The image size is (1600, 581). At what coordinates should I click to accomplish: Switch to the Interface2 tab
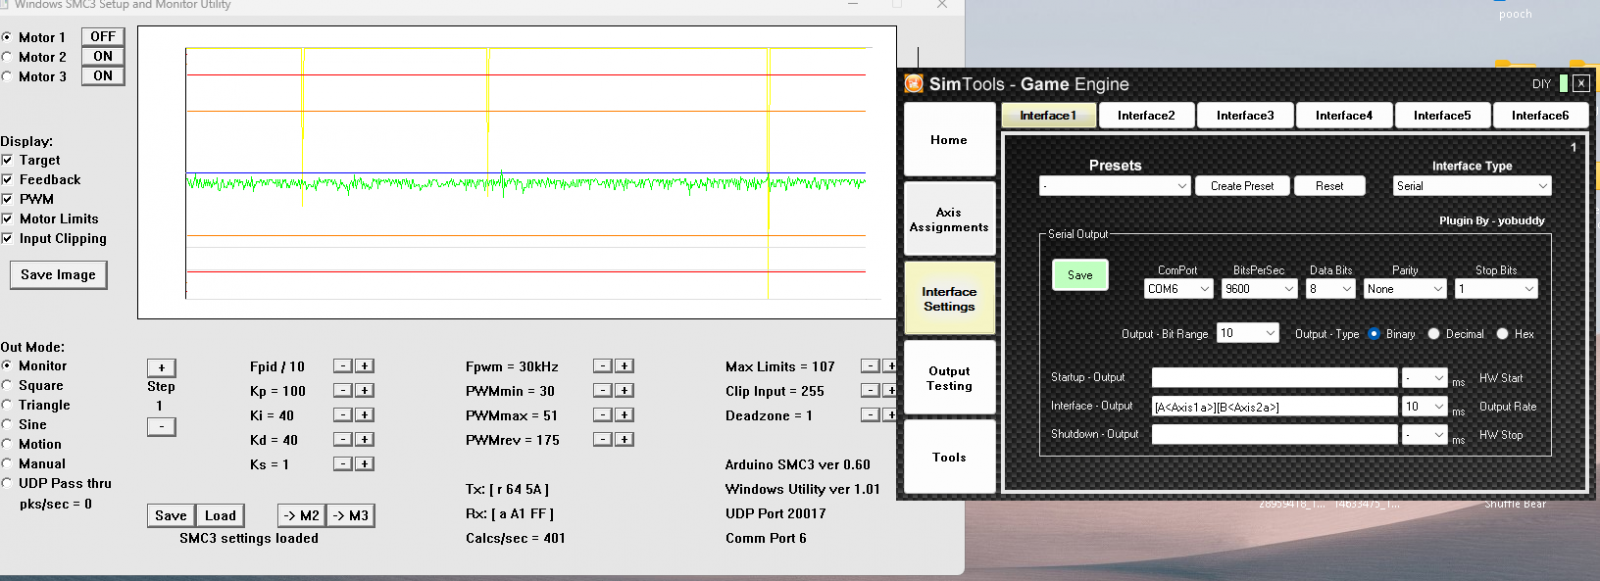pyautogui.click(x=1146, y=116)
